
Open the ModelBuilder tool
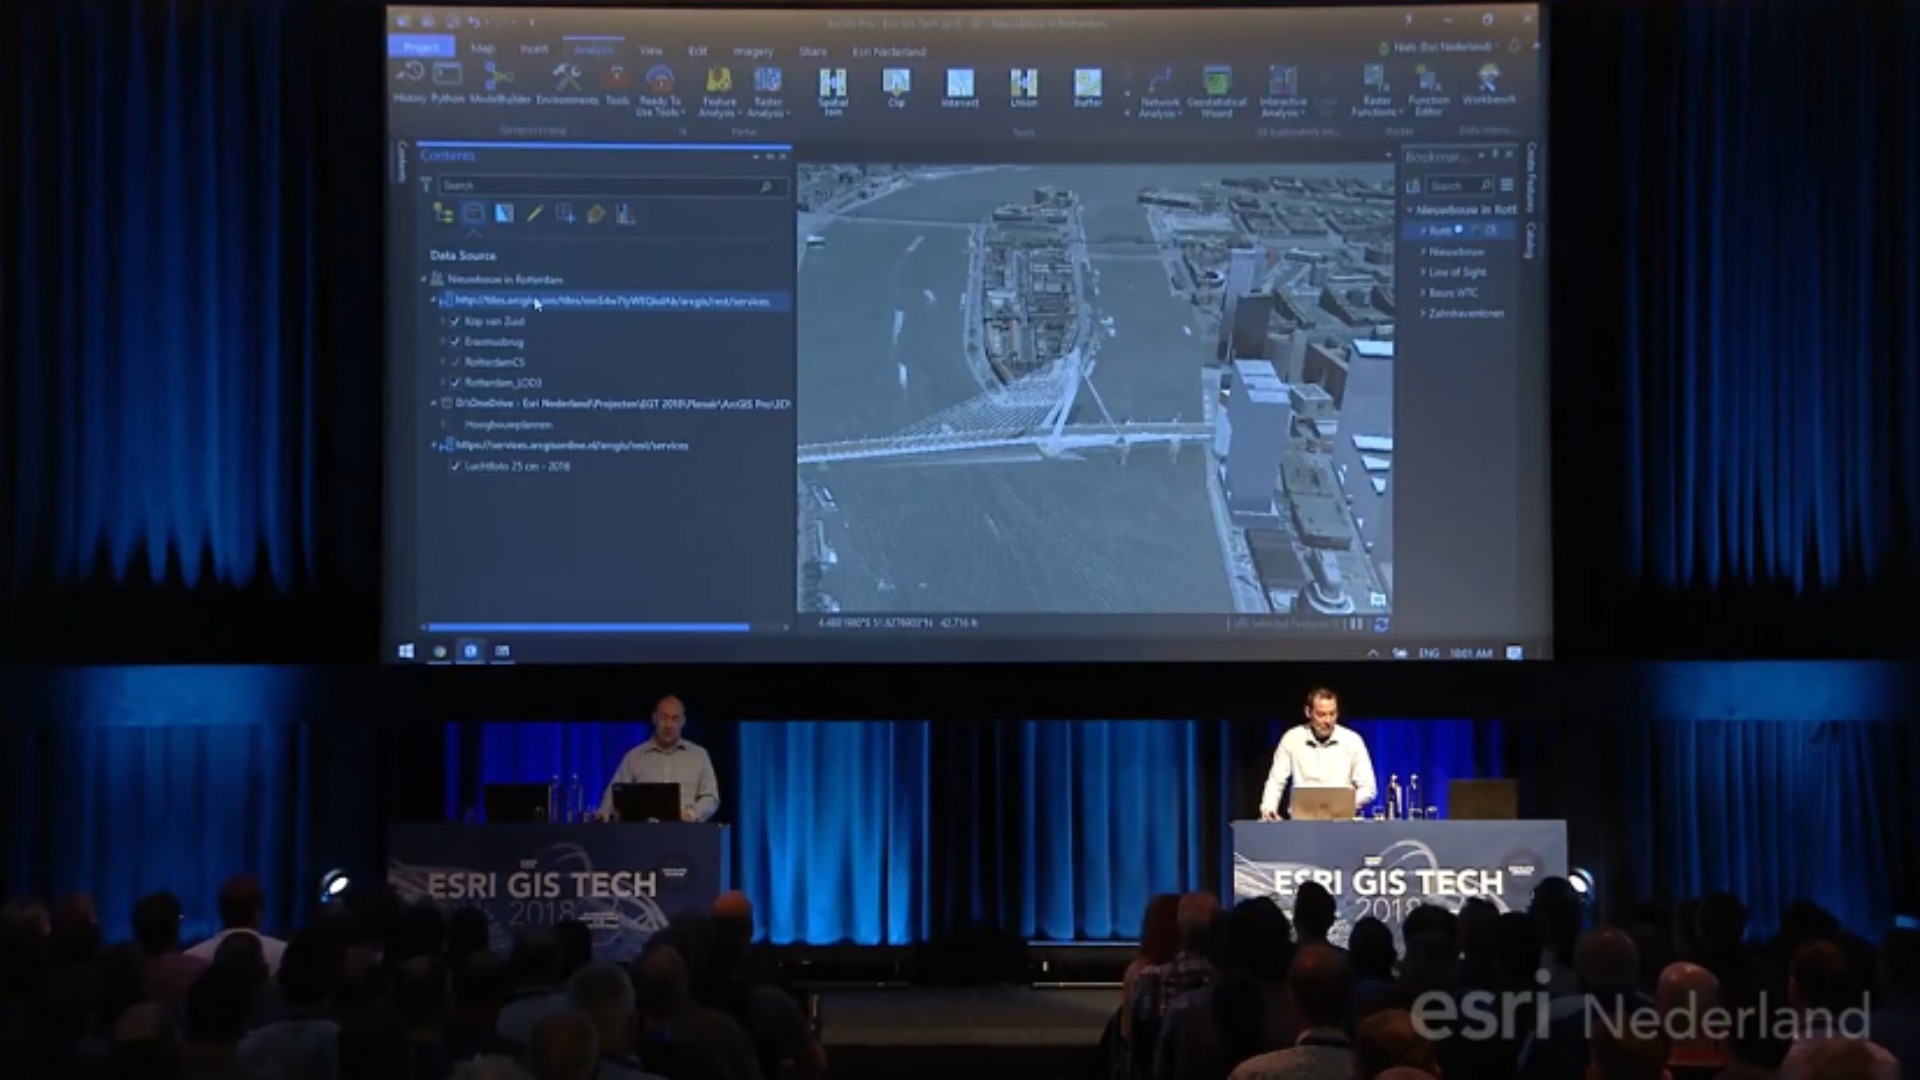click(498, 82)
